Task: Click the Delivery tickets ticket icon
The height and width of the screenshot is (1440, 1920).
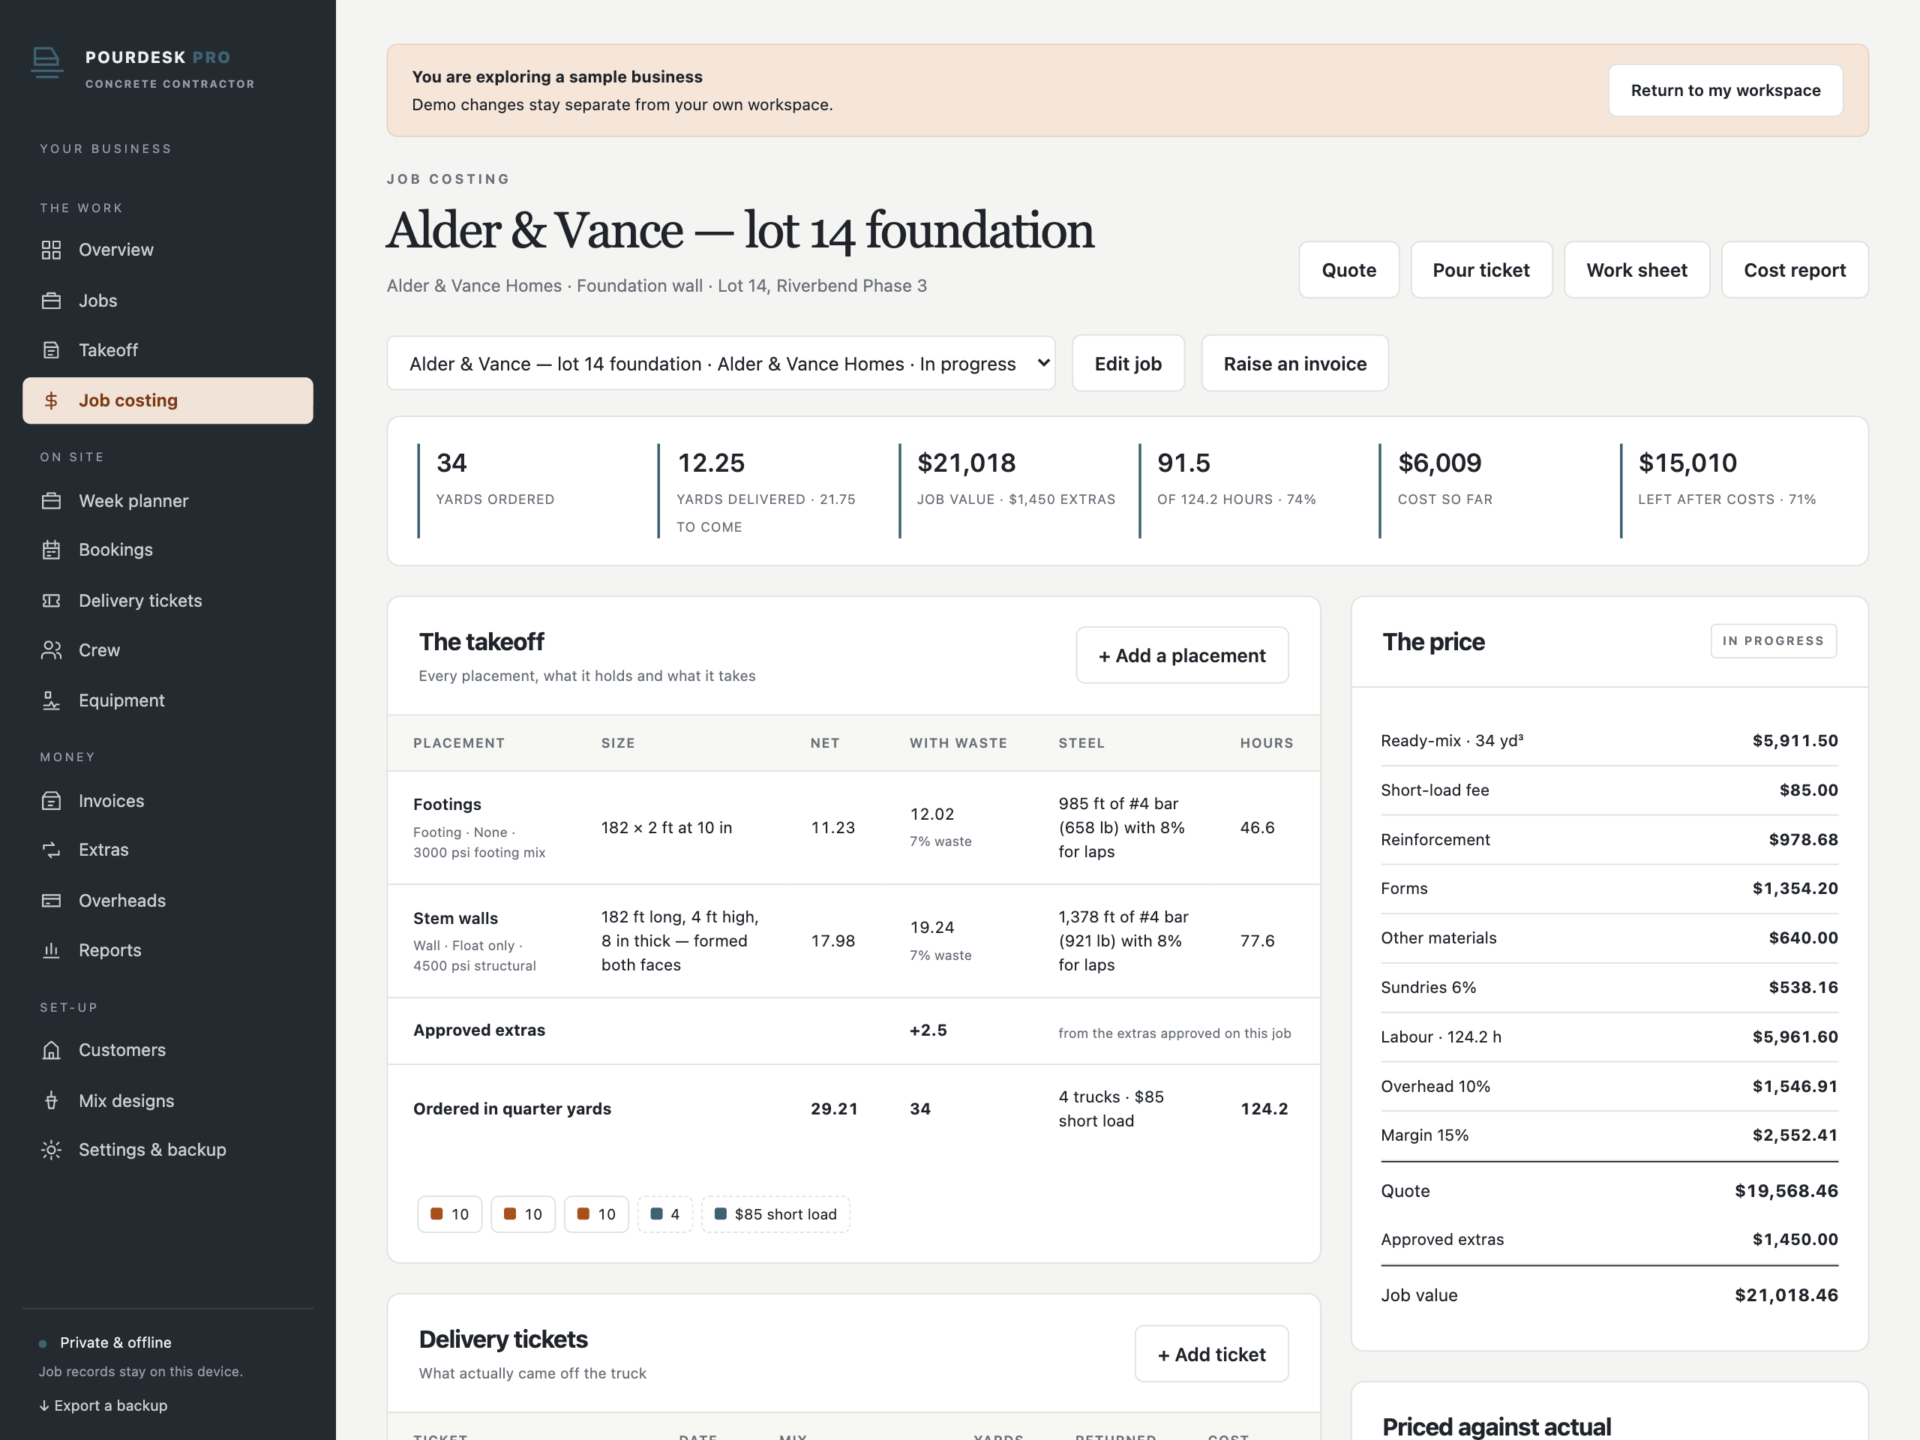Action: point(51,601)
